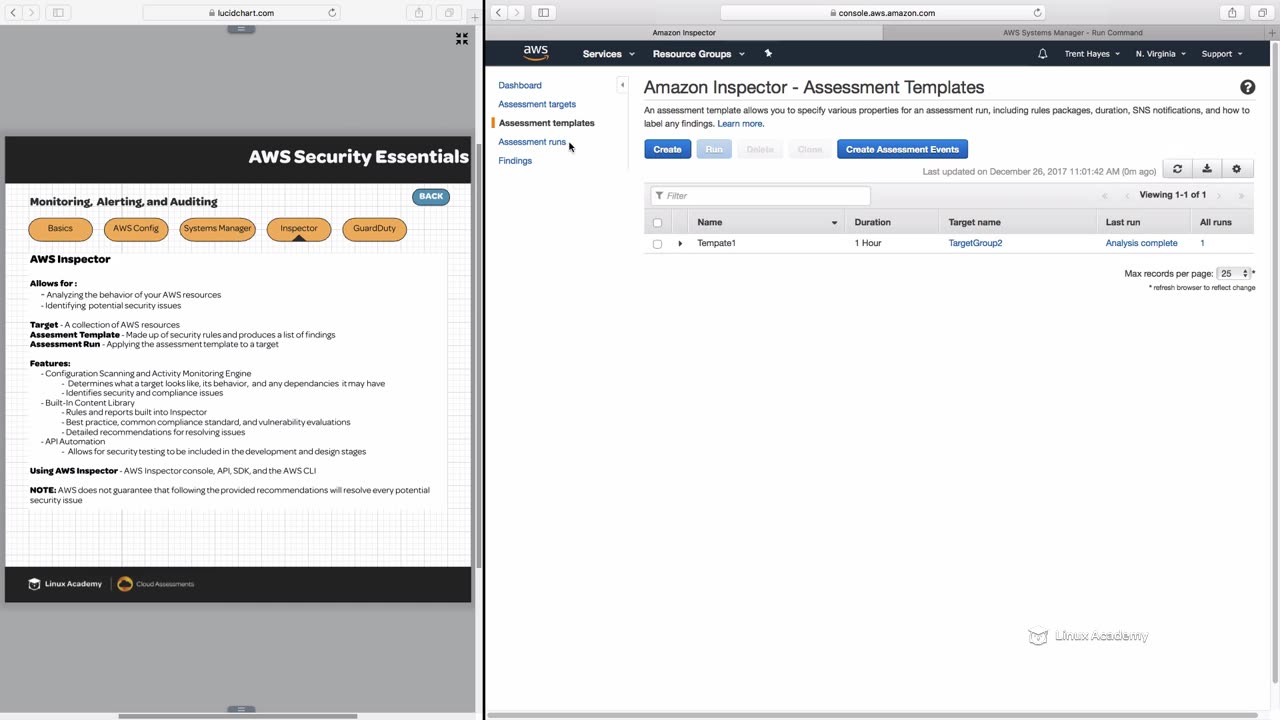Open Findings in the Inspector sidebar

[x=515, y=161]
